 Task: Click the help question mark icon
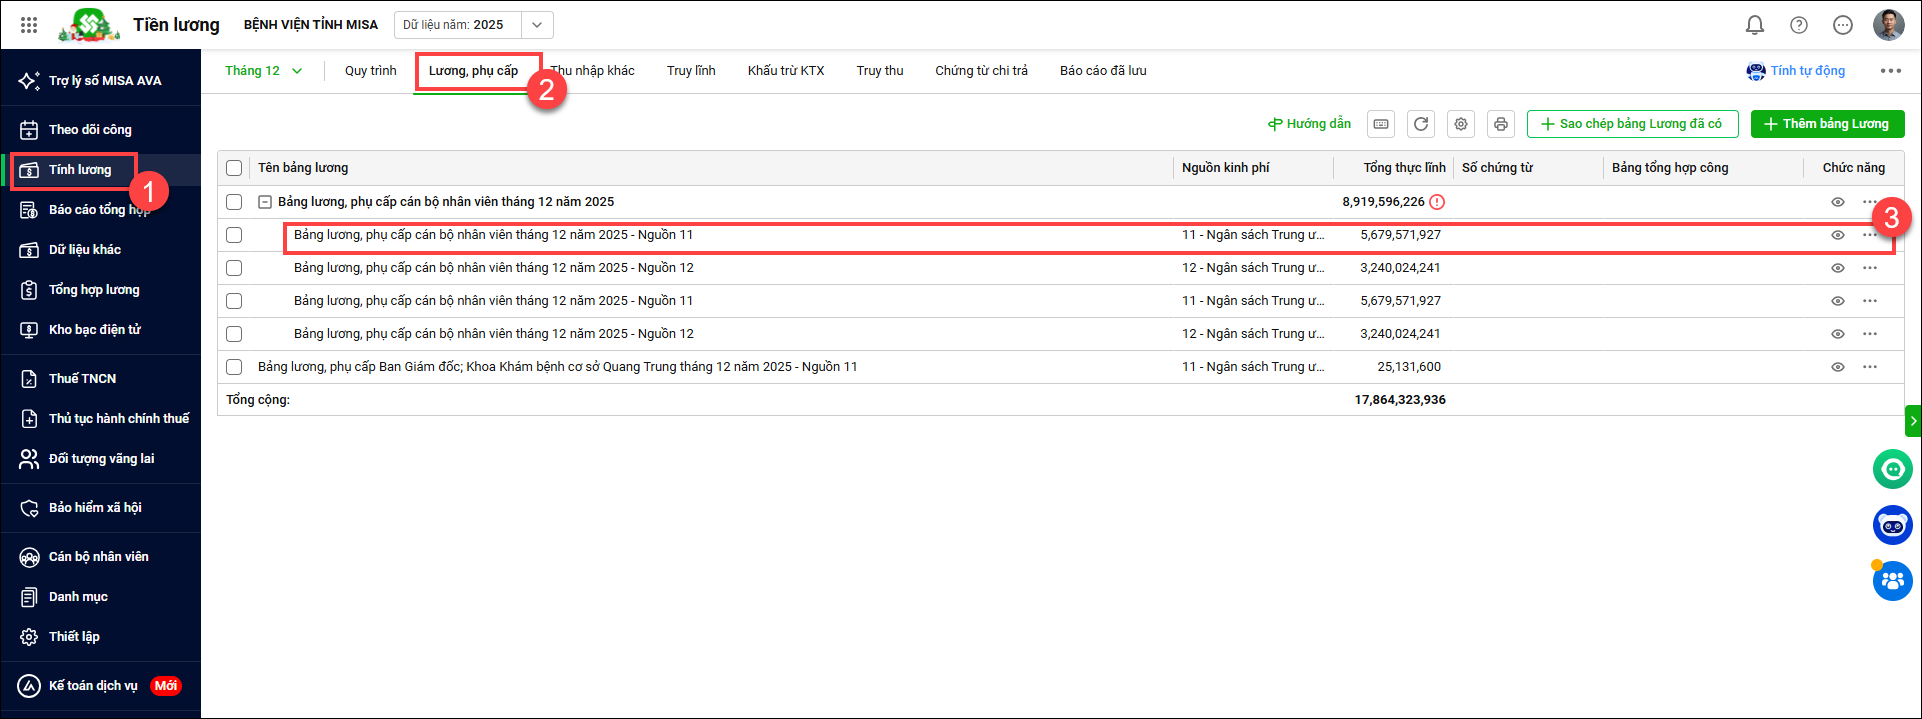(1798, 25)
